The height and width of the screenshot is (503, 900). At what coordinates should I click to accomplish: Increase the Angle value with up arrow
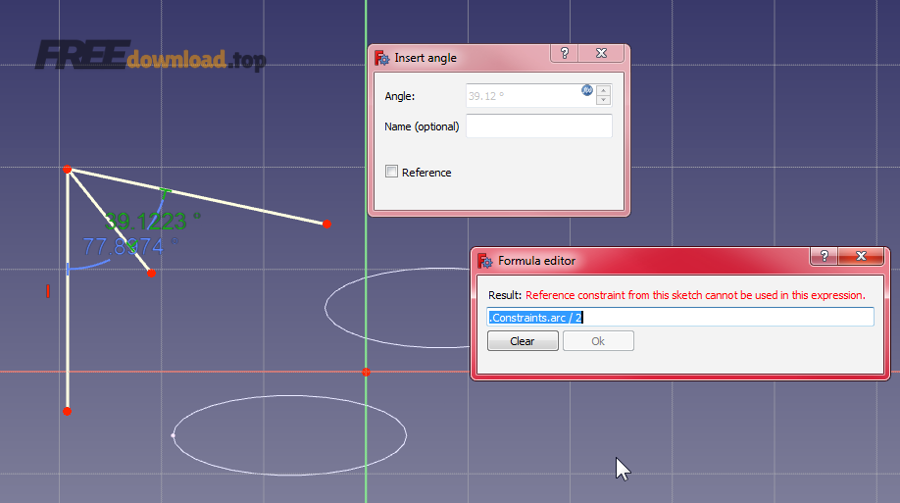[603, 91]
